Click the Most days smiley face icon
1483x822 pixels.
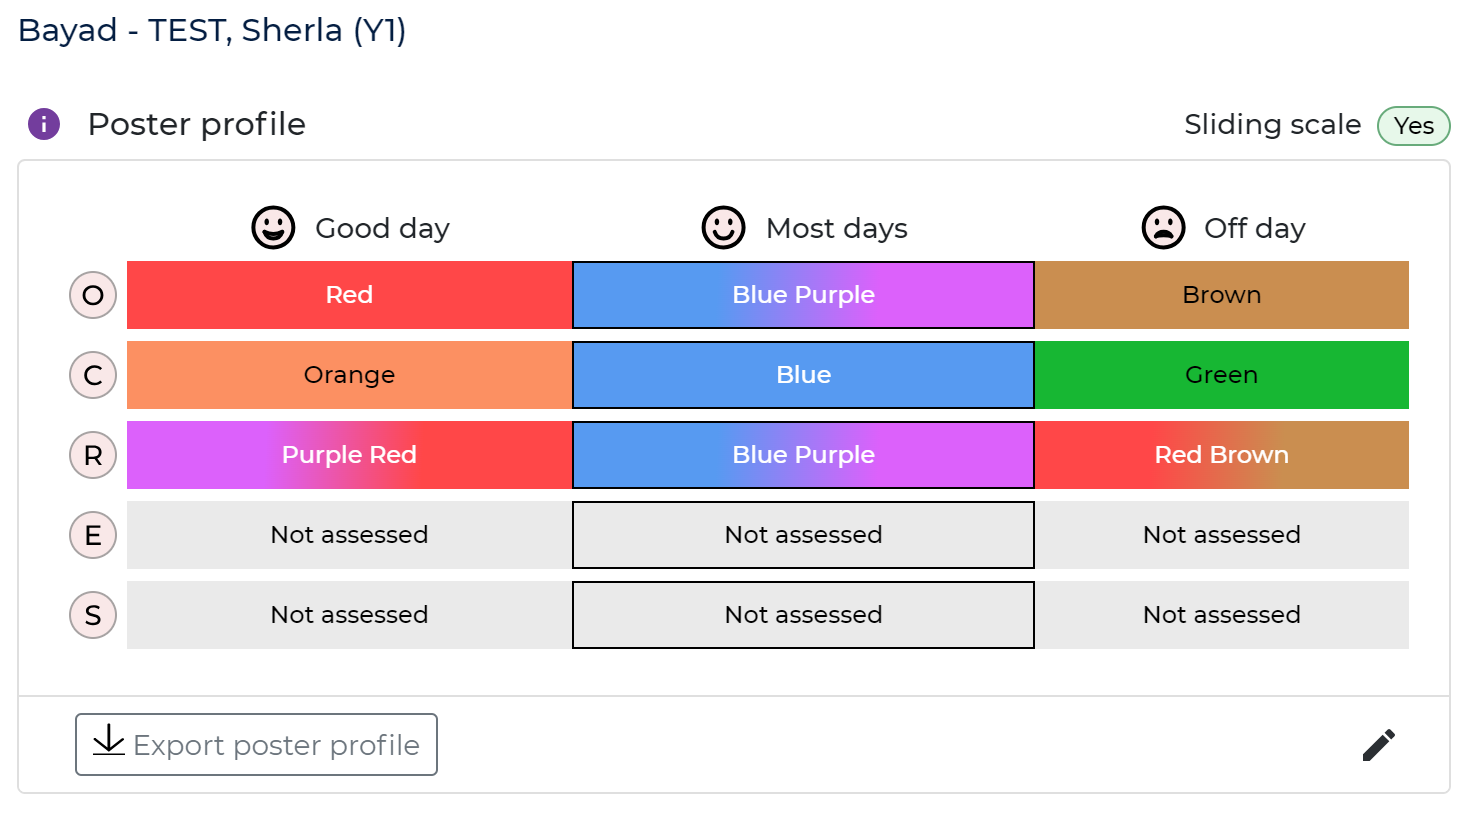coord(724,228)
